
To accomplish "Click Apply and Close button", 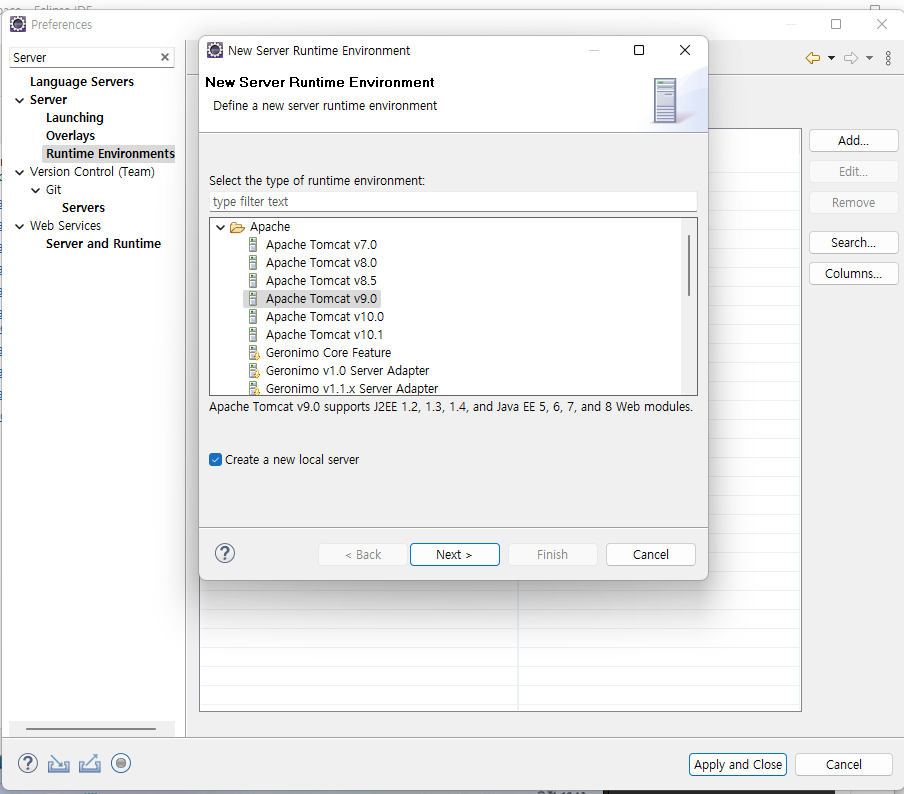I will coord(738,765).
